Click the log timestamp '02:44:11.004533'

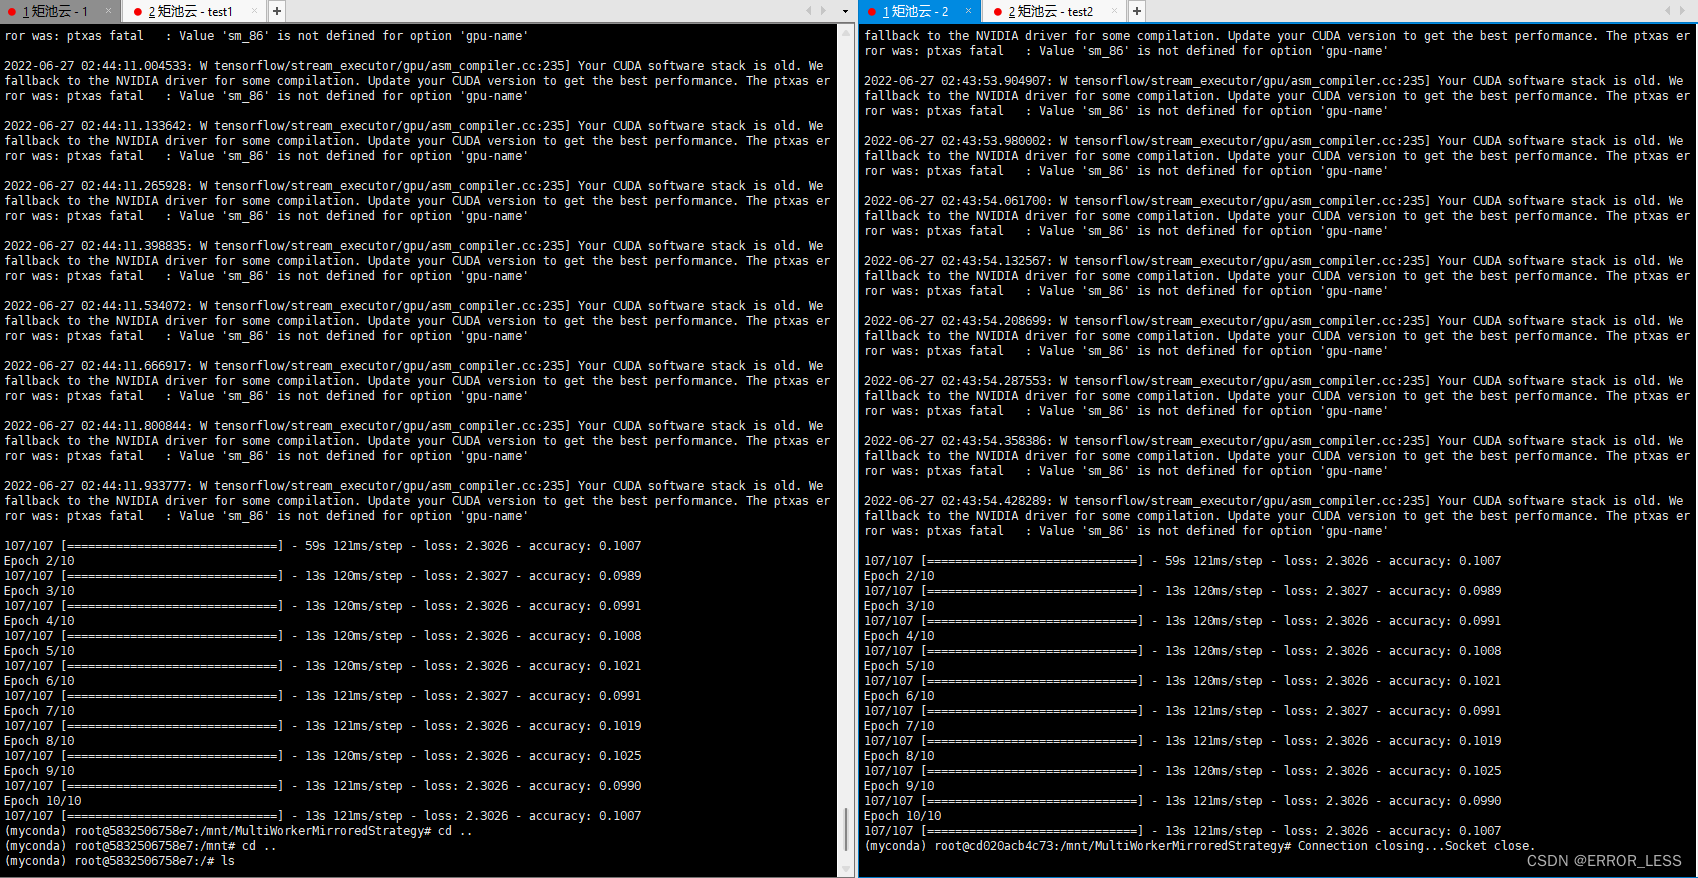click(x=135, y=66)
